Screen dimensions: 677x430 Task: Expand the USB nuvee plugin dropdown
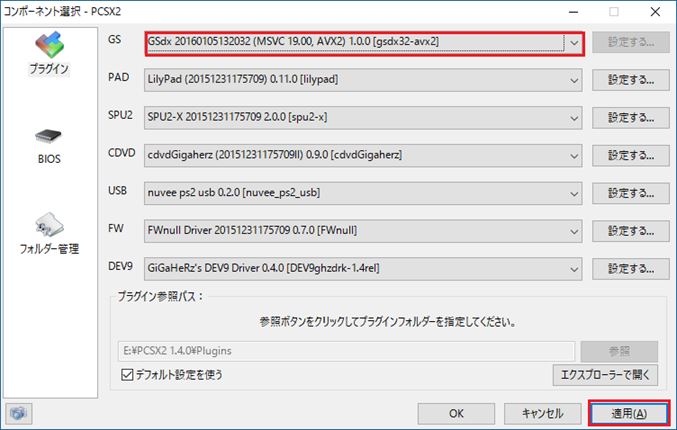coord(363,193)
